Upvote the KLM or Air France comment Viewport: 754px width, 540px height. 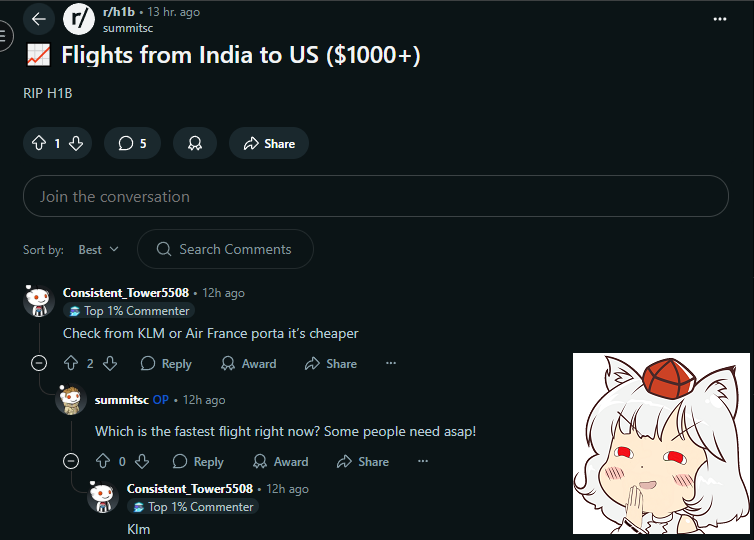point(71,364)
